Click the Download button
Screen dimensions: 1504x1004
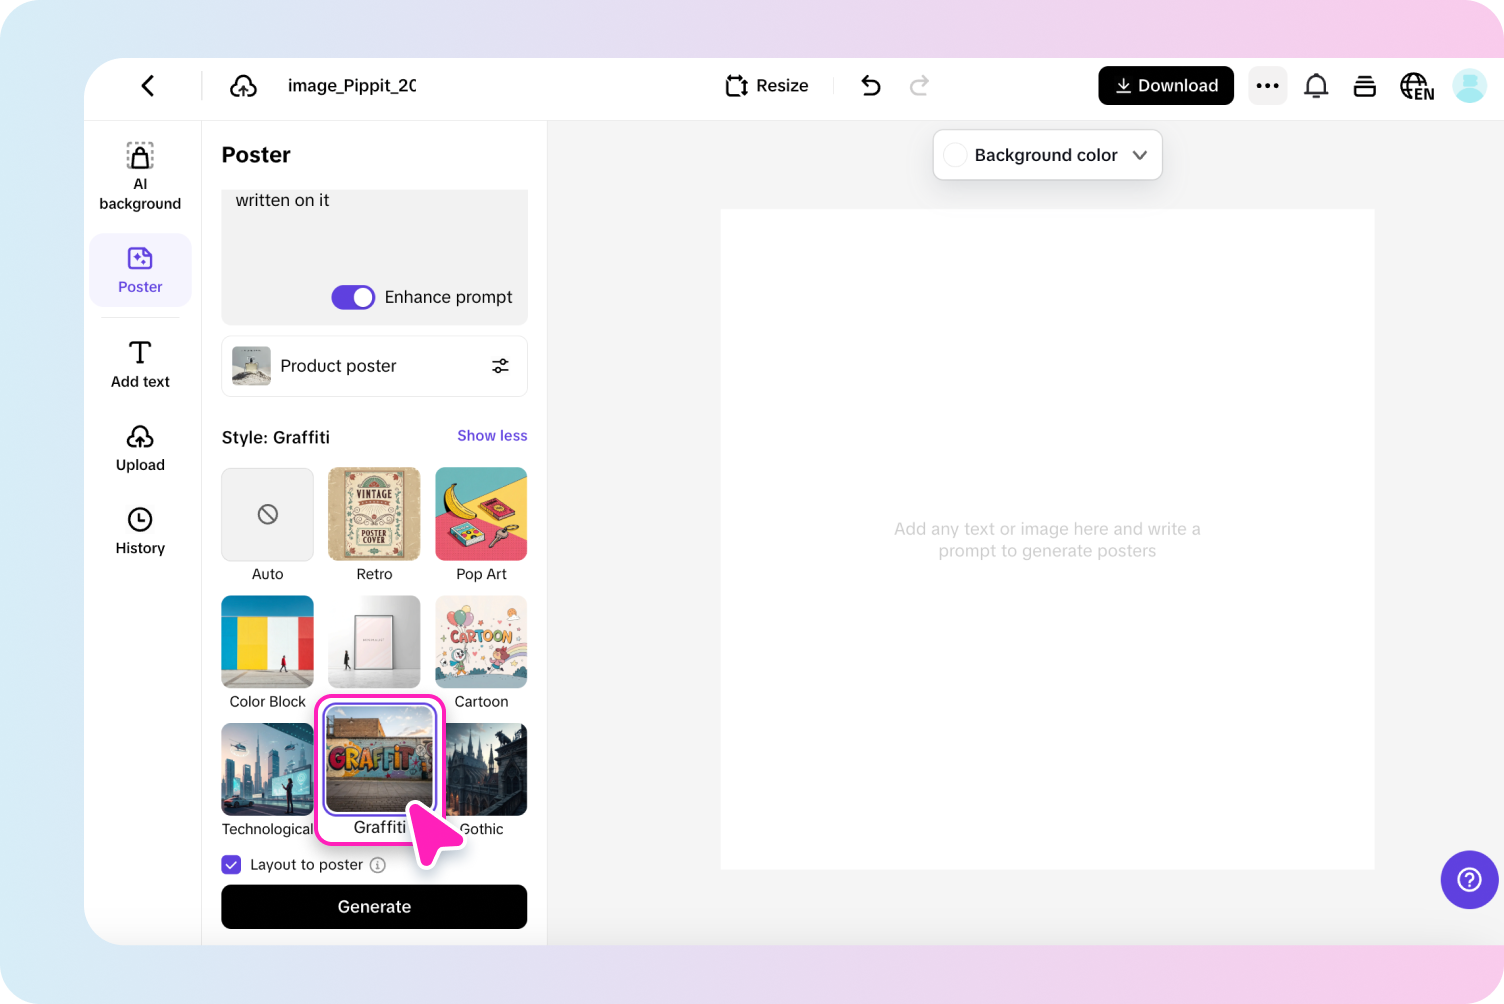tap(1166, 86)
